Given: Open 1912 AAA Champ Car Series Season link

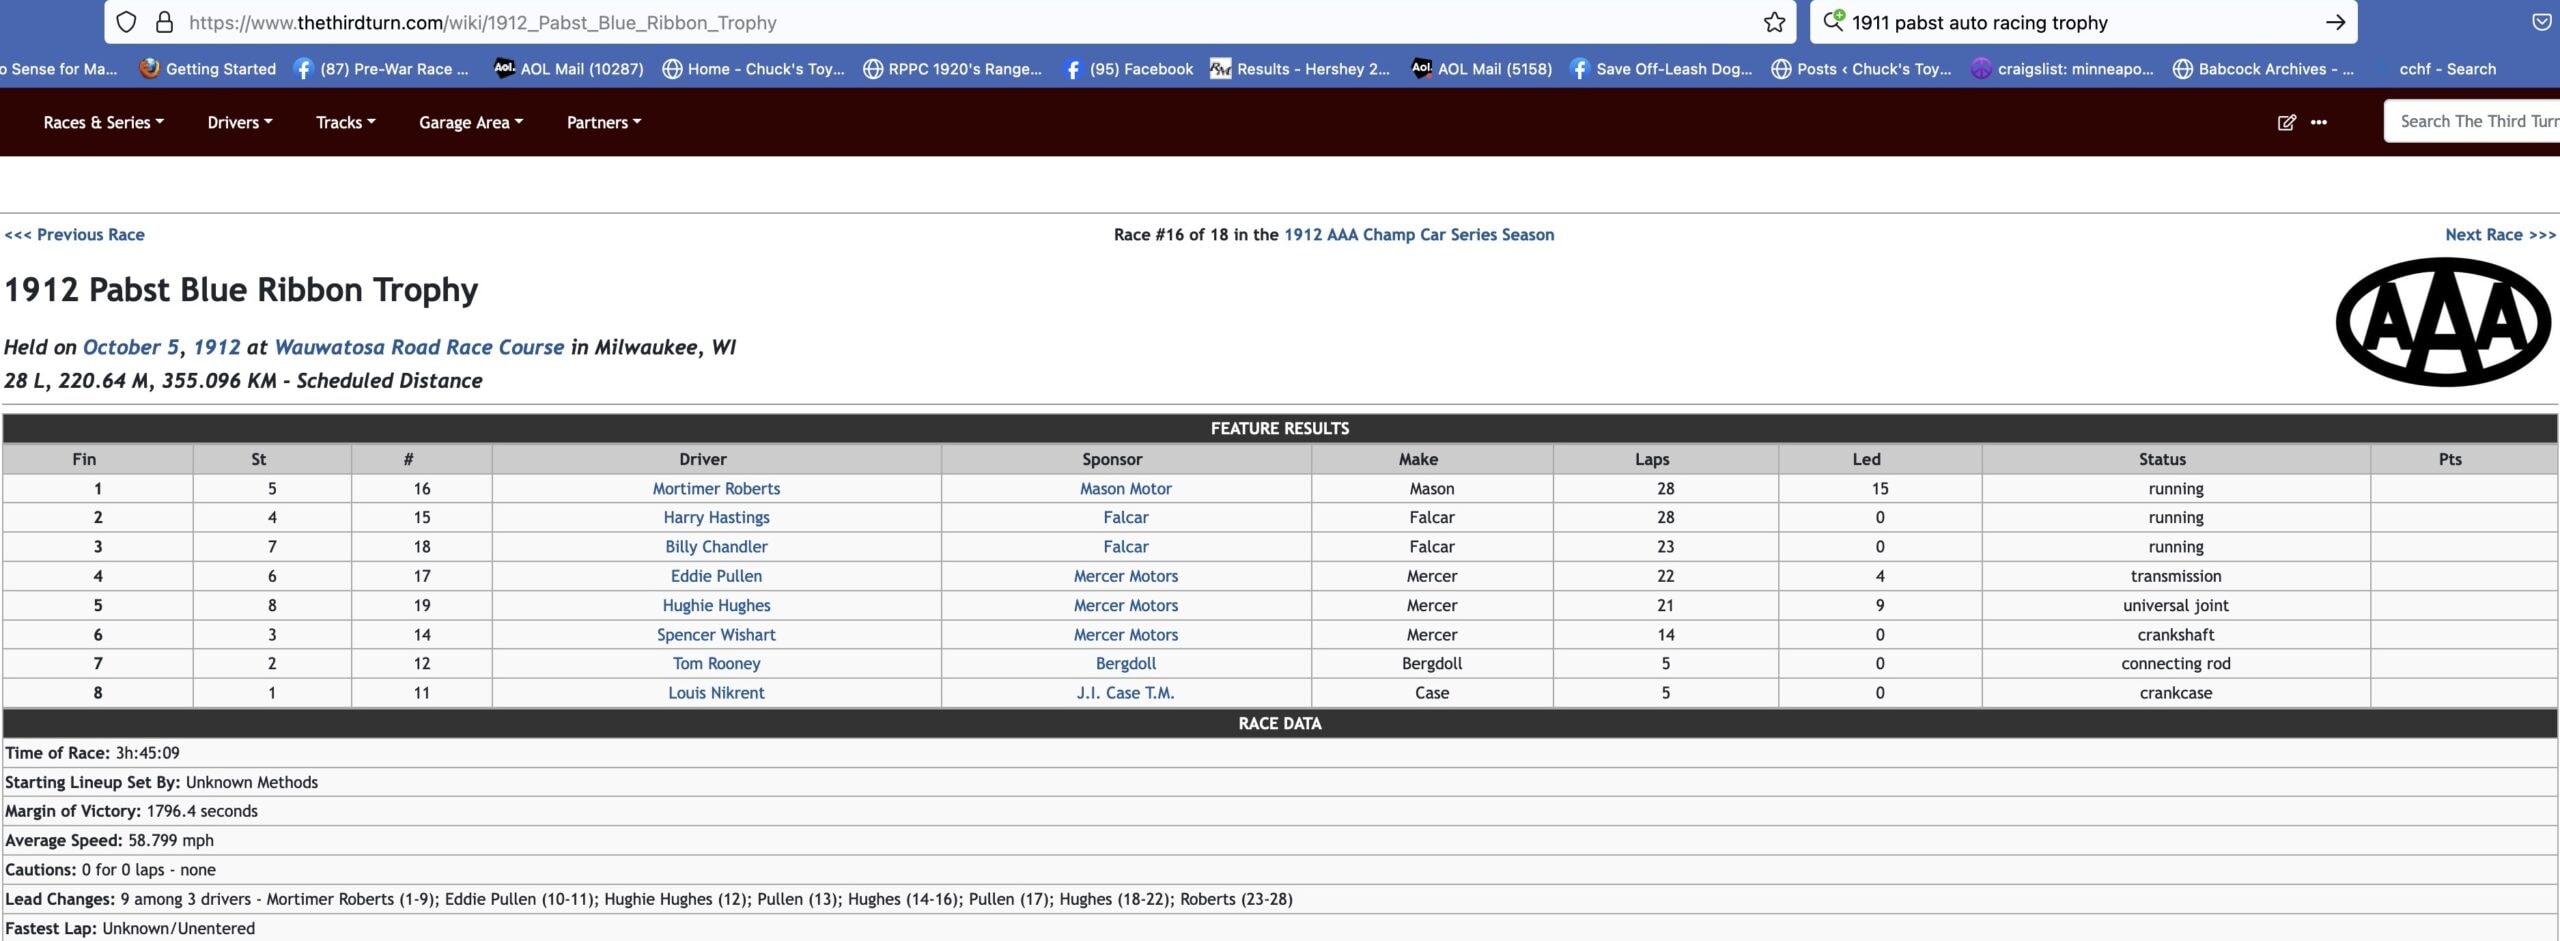Looking at the screenshot, I should tap(1418, 234).
